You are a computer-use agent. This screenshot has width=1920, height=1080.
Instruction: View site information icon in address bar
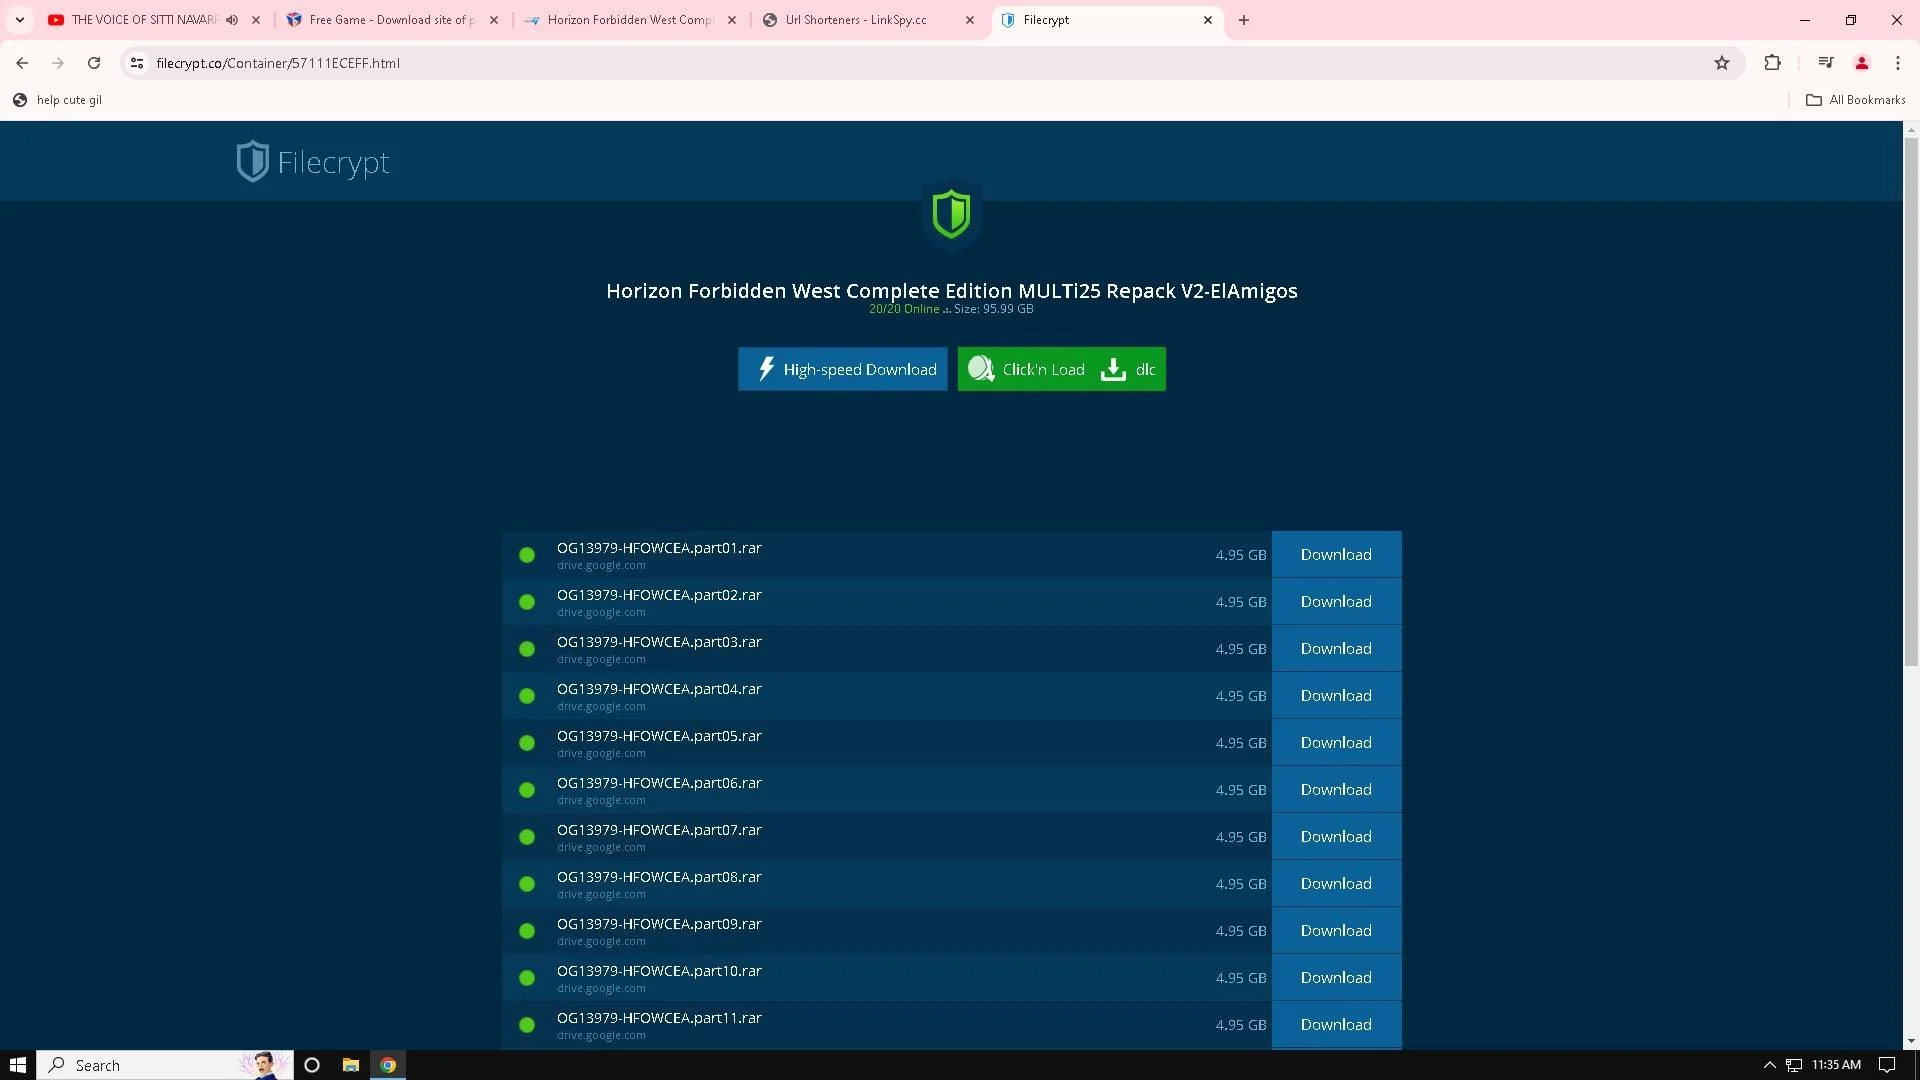pyautogui.click(x=137, y=63)
